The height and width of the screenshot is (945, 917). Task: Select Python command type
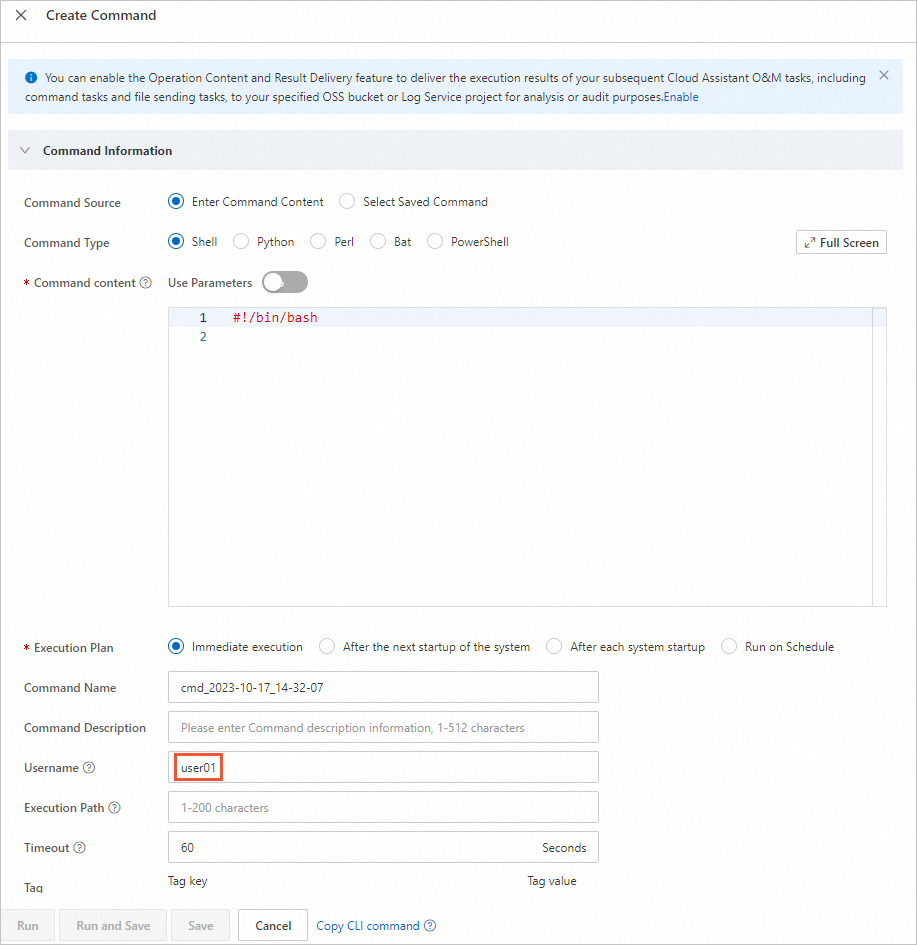241,242
